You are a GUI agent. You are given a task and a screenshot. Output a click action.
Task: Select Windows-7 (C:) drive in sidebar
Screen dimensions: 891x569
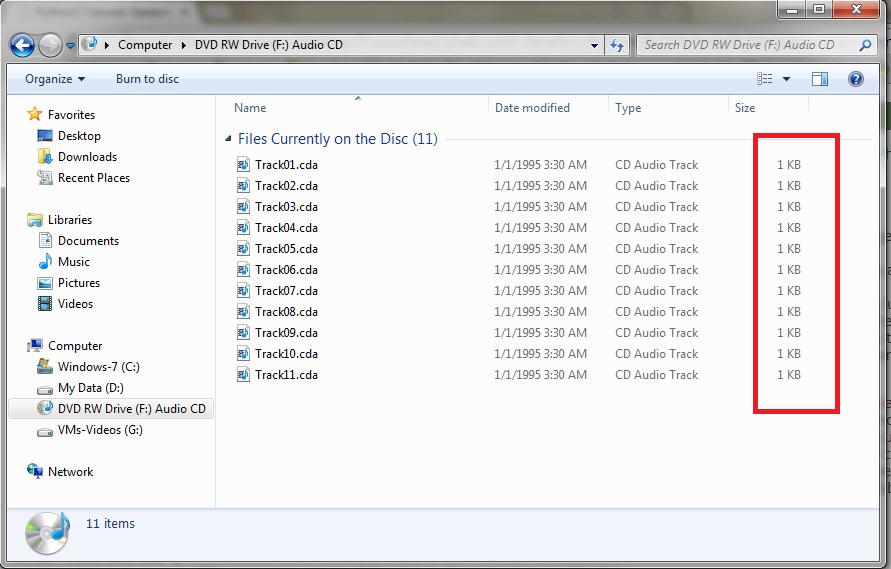pos(98,367)
